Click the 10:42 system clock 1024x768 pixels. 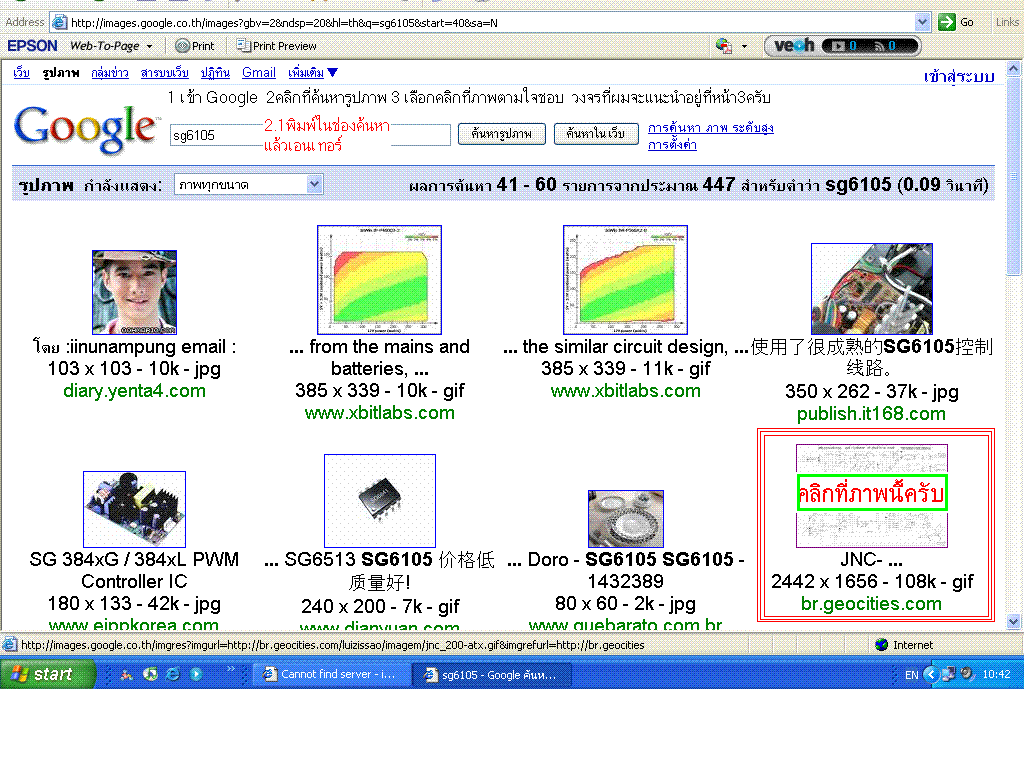pos(996,674)
